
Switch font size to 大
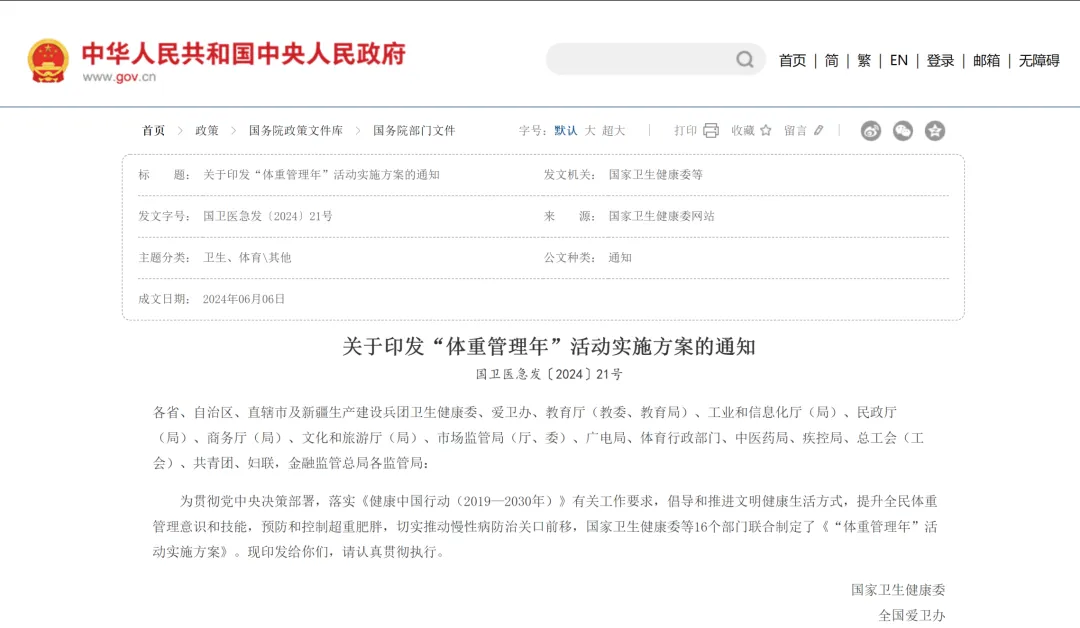tap(590, 130)
